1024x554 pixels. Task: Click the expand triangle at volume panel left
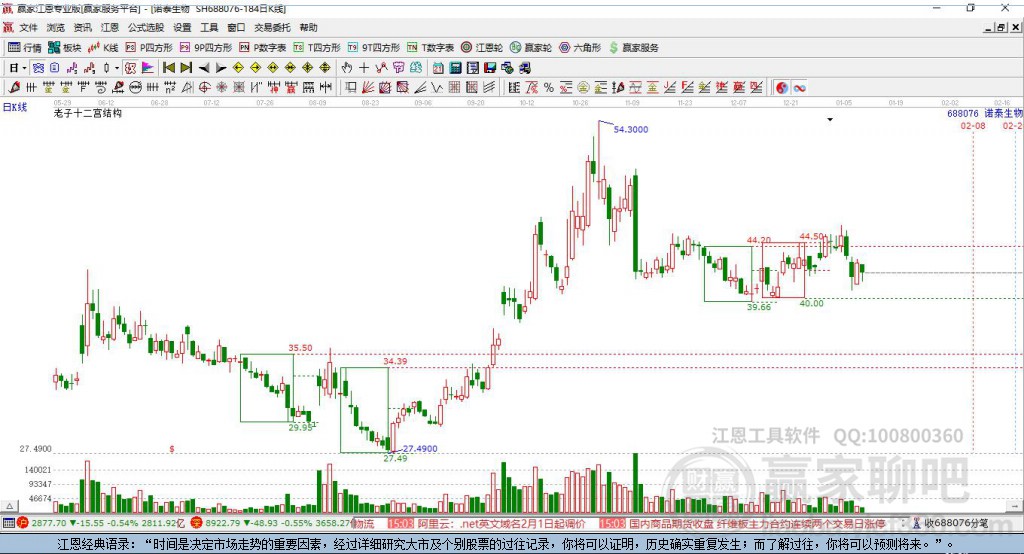[x=9, y=506]
